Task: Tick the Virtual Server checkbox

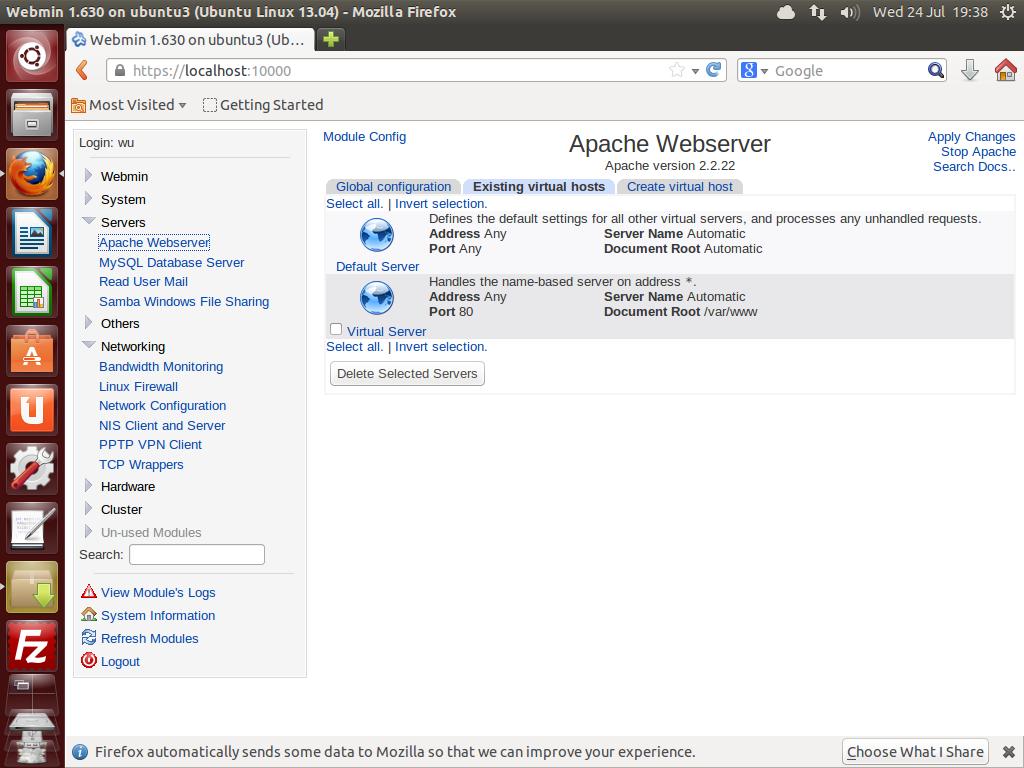Action: click(x=336, y=329)
